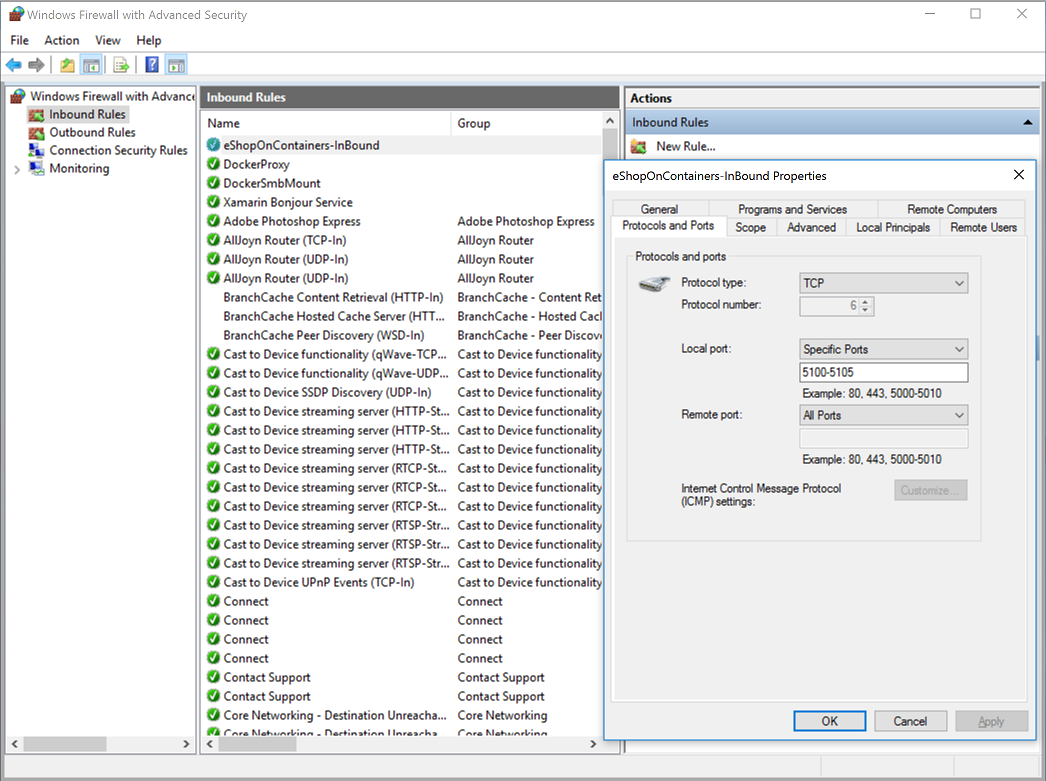Click the Cancel button in properties dialog
Screen dimensions: 1046x781
pyautogui.click(x=910, y=721)
